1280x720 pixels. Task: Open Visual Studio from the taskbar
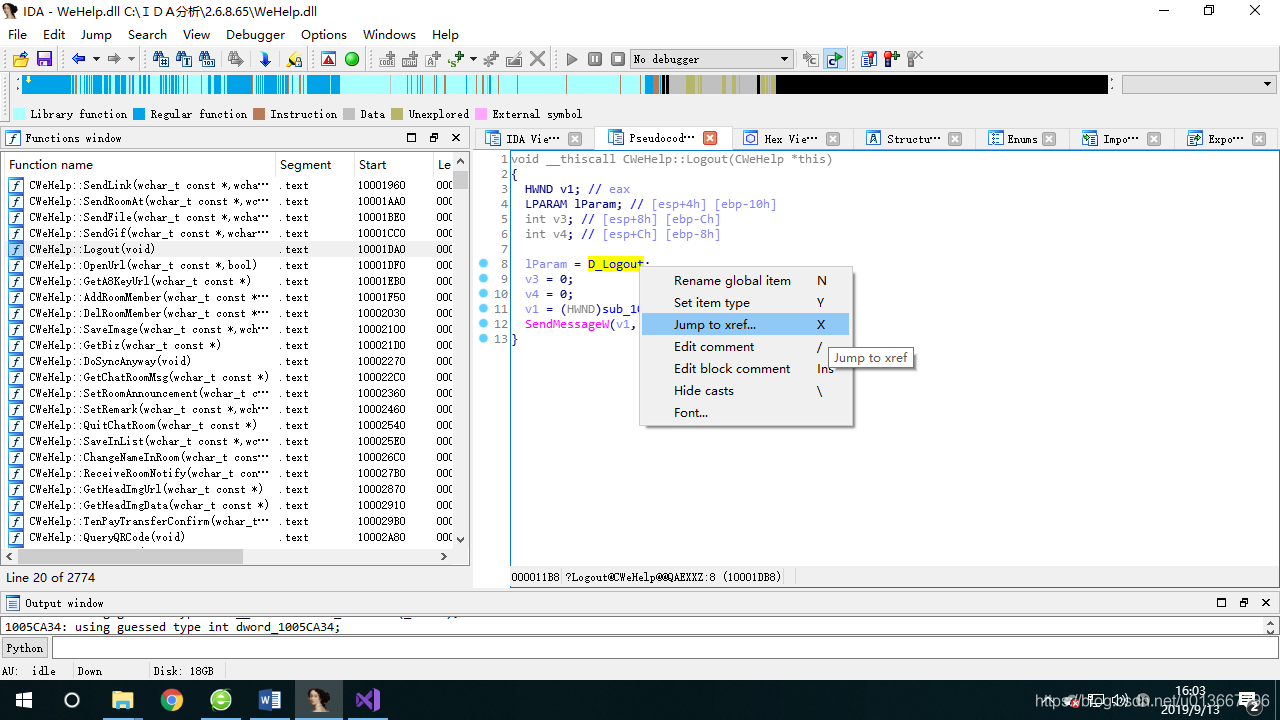(x=368, y=700)
